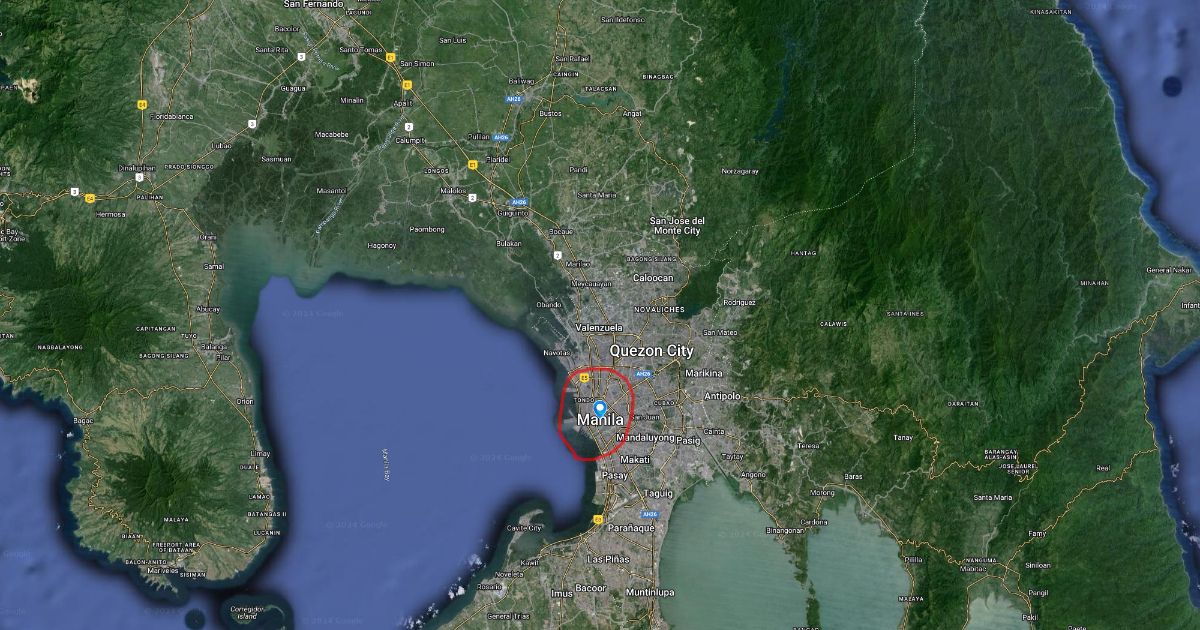
Task: Click the AH26 shield next to Pulilan
Action: pyautogui.click(x=502, y=137)
